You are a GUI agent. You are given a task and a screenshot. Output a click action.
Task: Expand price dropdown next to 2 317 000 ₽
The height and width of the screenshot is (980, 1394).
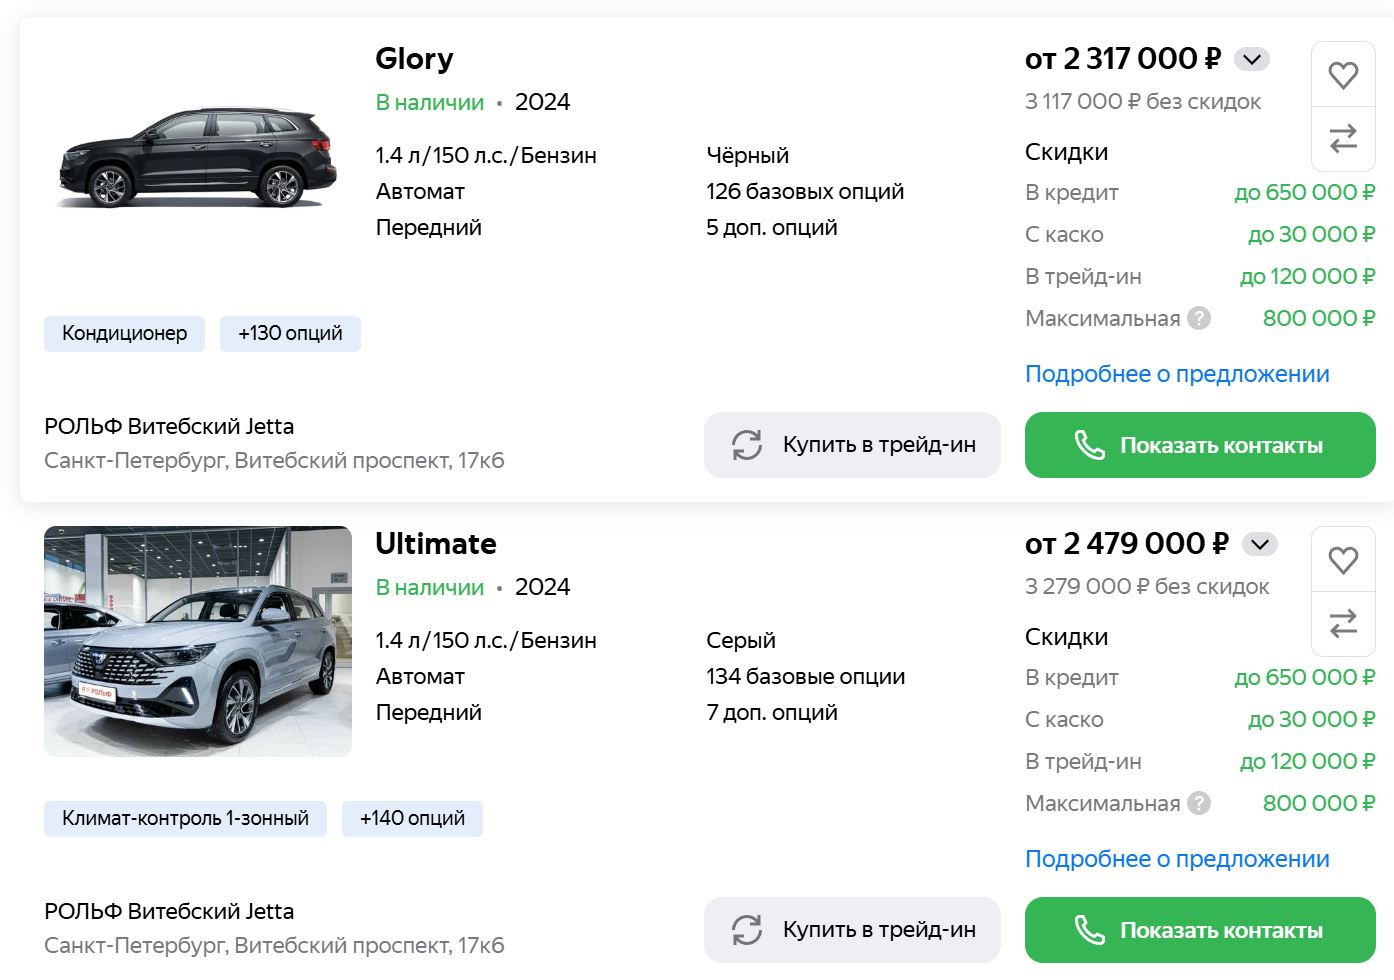(1252, 59)
